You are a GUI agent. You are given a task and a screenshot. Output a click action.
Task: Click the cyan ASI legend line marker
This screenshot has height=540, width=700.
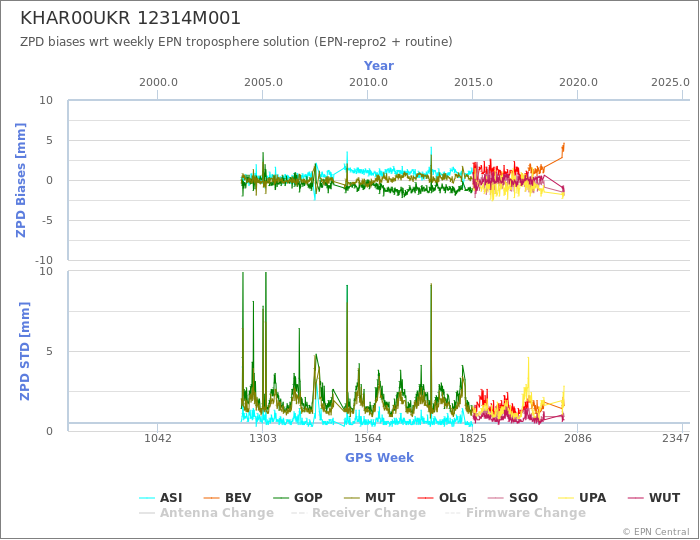tap(147, 498)
